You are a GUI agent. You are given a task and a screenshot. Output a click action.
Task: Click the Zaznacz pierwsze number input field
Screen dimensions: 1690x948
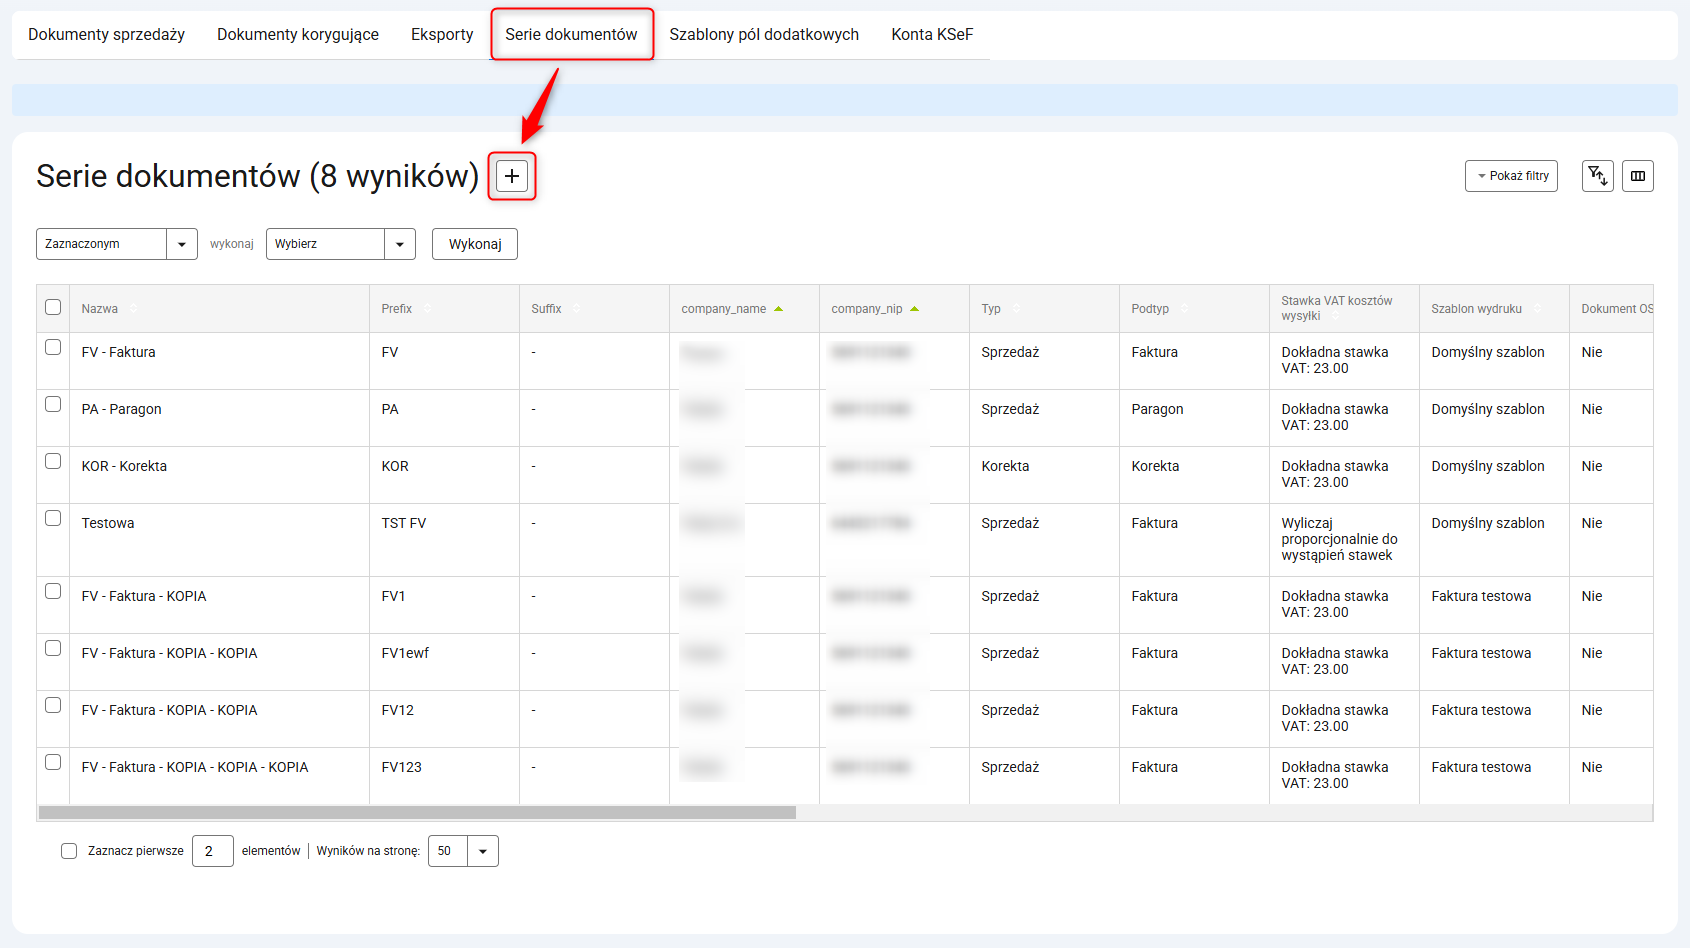click(212, 851)
